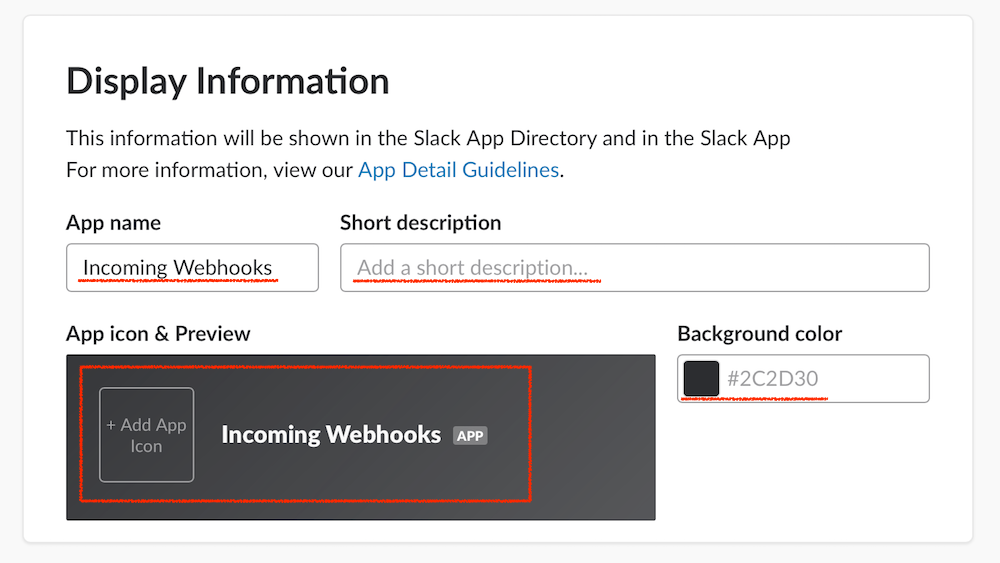Click the App name field label
Screen dimensions: 1000x563
pyautogui.click(x=113, y=223)
